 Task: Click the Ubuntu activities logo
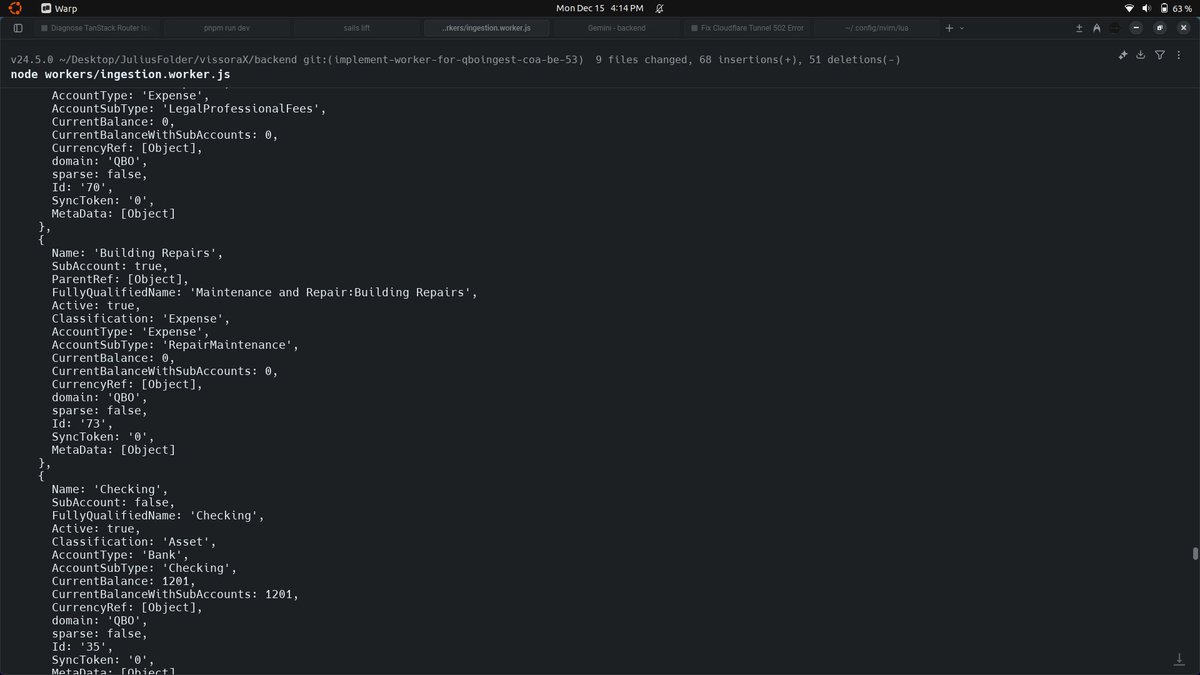[x=16, y=7]
